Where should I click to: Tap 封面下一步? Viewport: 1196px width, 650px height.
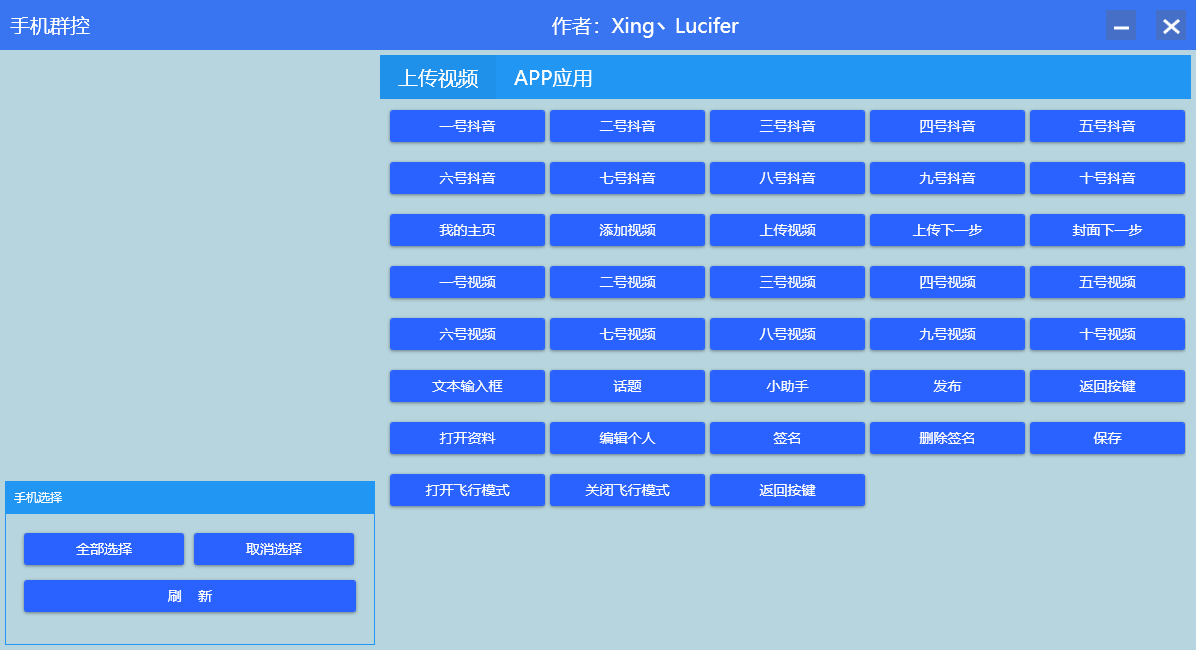point(1108,230)
